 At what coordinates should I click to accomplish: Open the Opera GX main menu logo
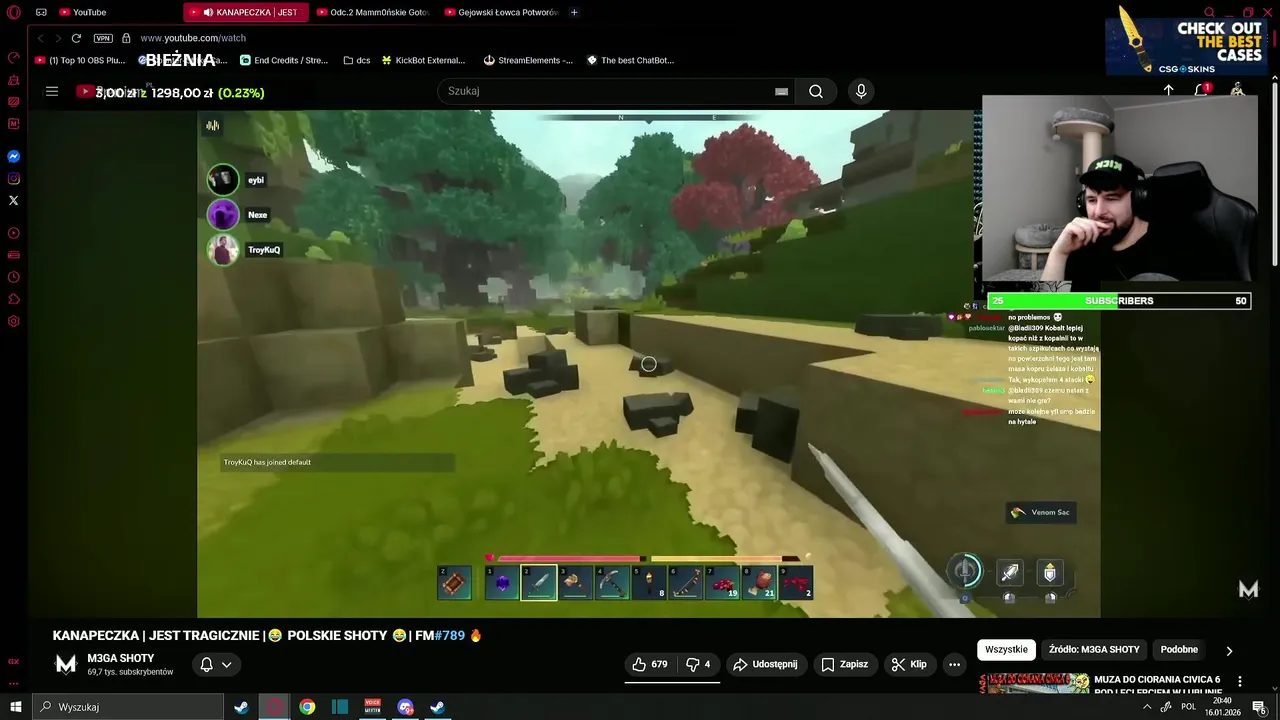click(x=14, y=12)
